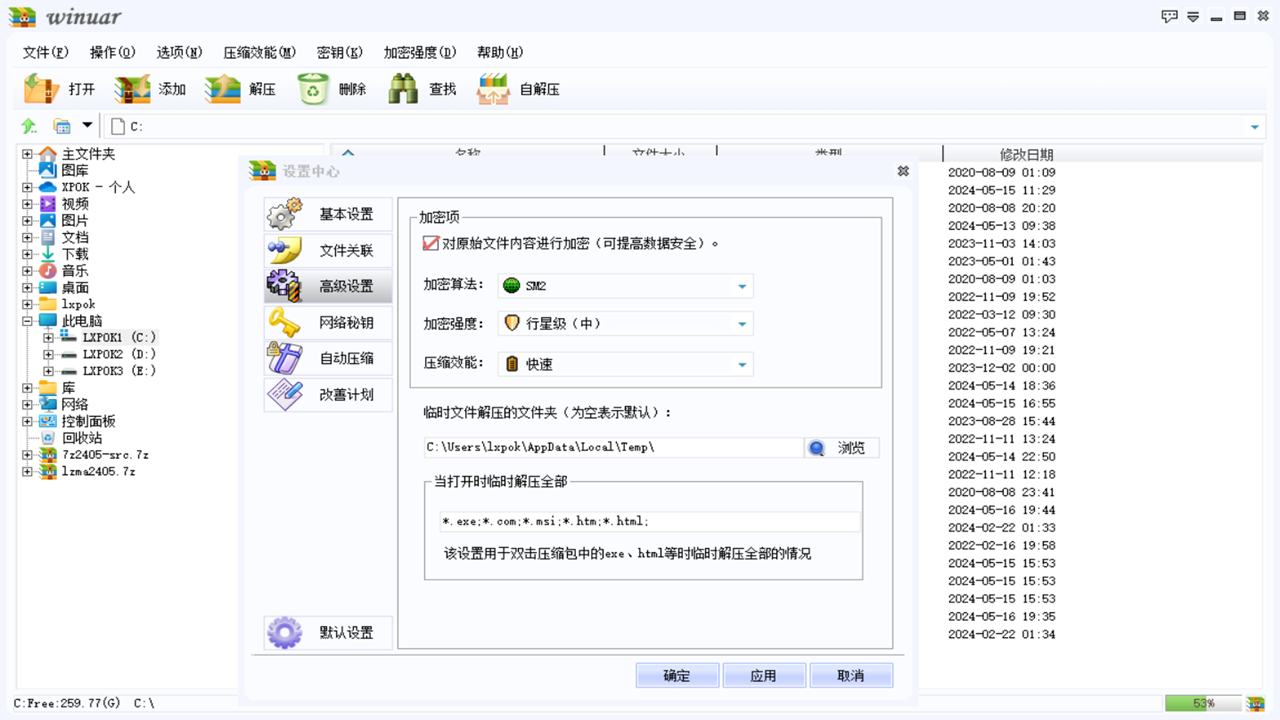Click the green up-folder navigation icon
Viewport: 1280px width, 720px height.
pyautogui.click(x=25, y=126)
